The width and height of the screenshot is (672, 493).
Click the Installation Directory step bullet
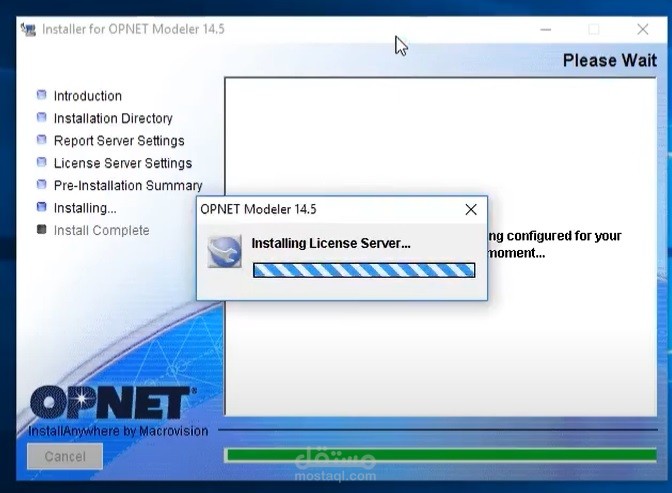coord(42,117)
